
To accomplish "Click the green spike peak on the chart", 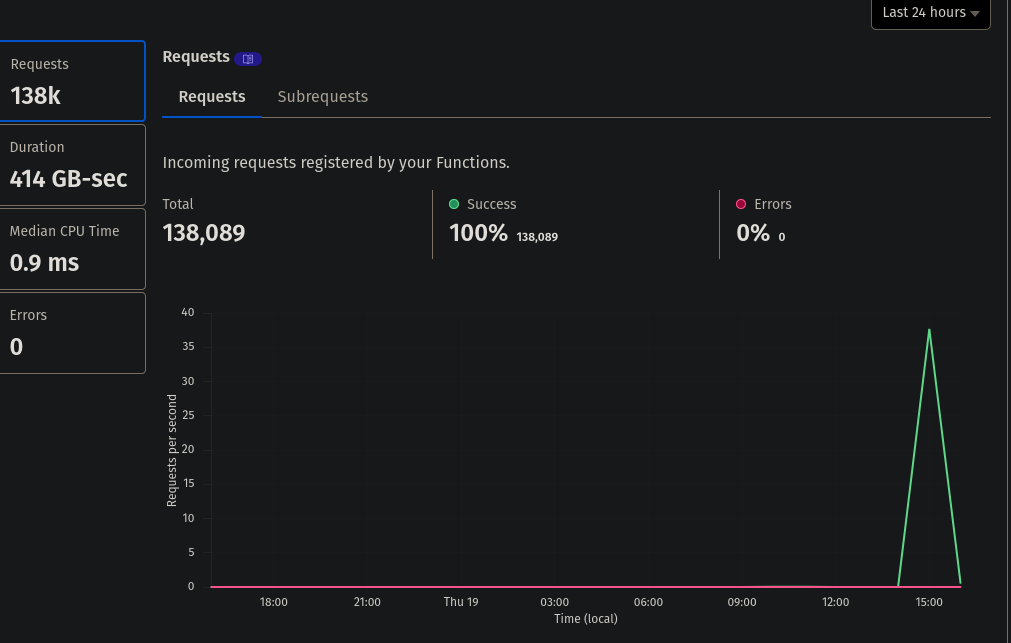I will [x=929, y=331].
